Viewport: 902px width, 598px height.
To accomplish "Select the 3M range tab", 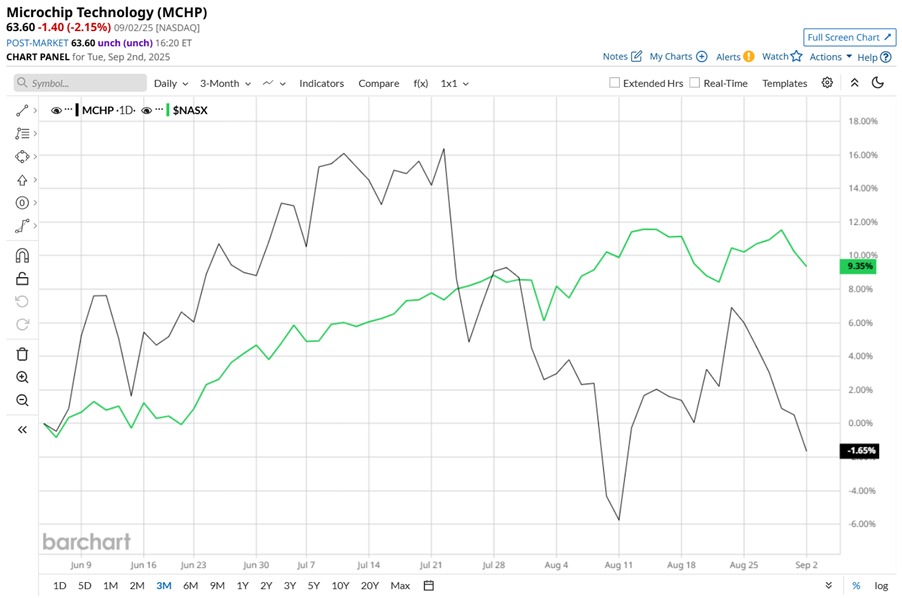I will tap(164, 585).
